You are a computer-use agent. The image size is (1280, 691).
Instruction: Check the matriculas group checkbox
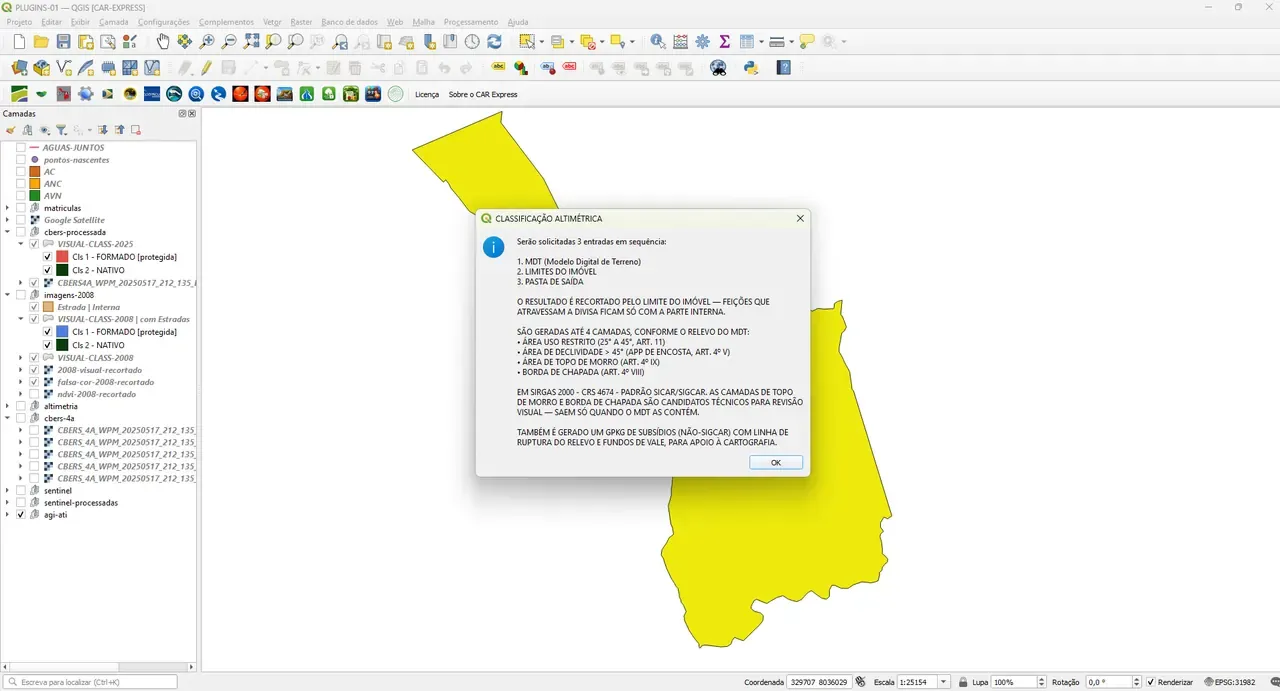(20, 208)
